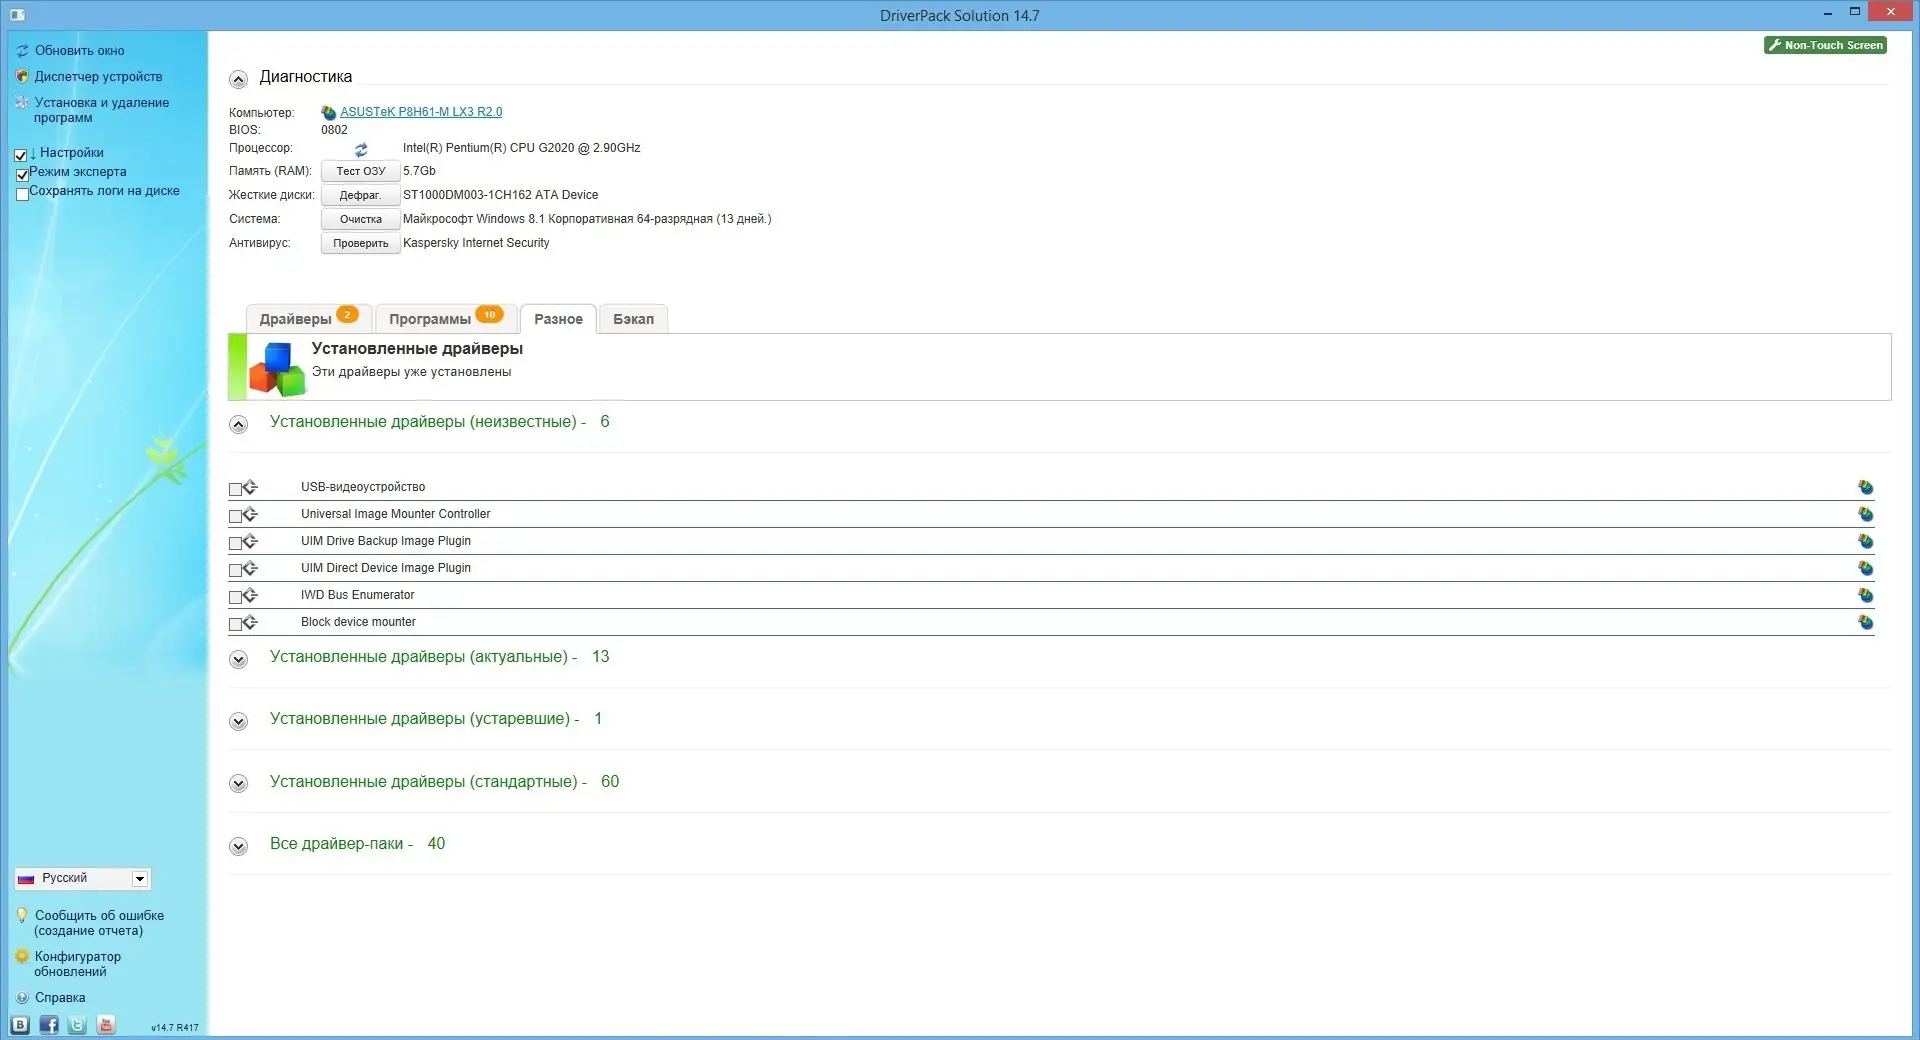Viewport: 1920px width, 1040px height.
Task: Click the lightbulb icon for Сообщить об ошибке
Action: (22, 915)
